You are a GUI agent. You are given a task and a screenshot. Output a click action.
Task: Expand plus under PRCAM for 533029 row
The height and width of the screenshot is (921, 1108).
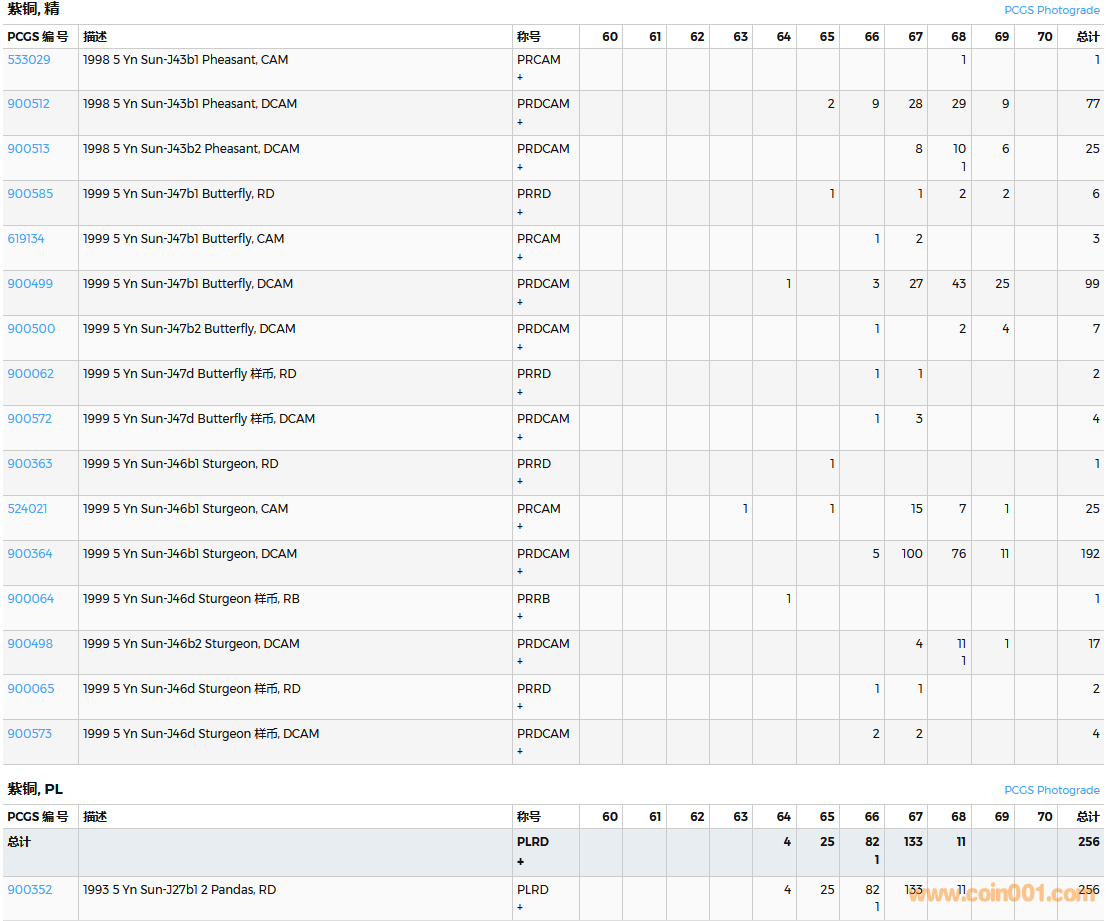click(520, 77)
